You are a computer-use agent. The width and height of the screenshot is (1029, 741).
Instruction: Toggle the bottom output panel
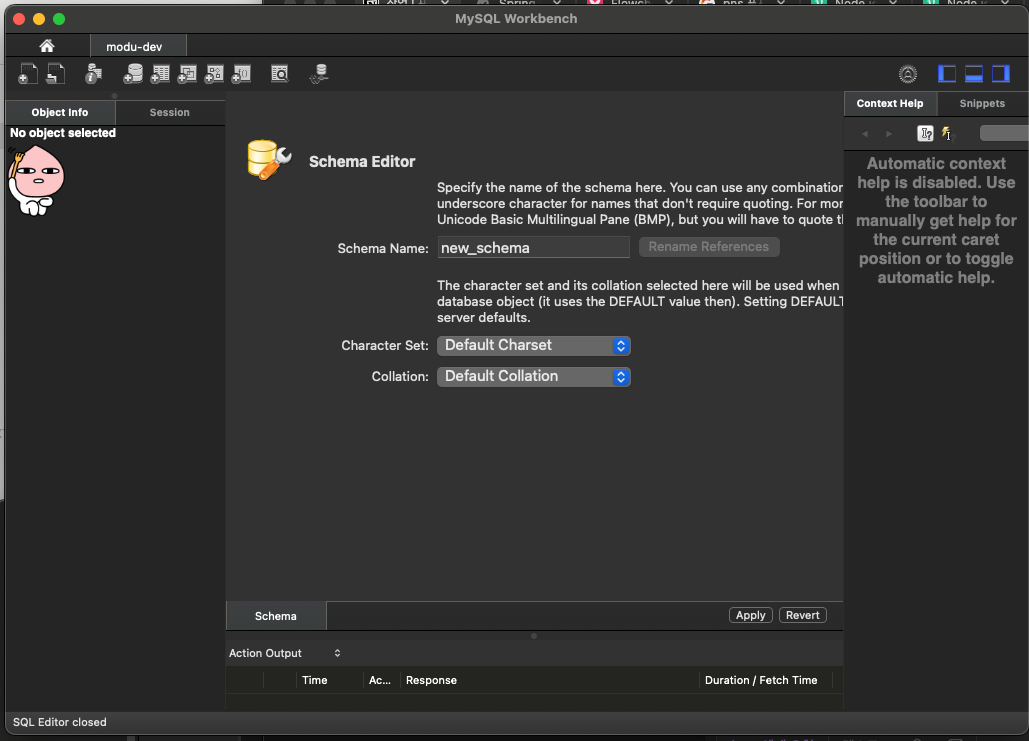[974, 74]
